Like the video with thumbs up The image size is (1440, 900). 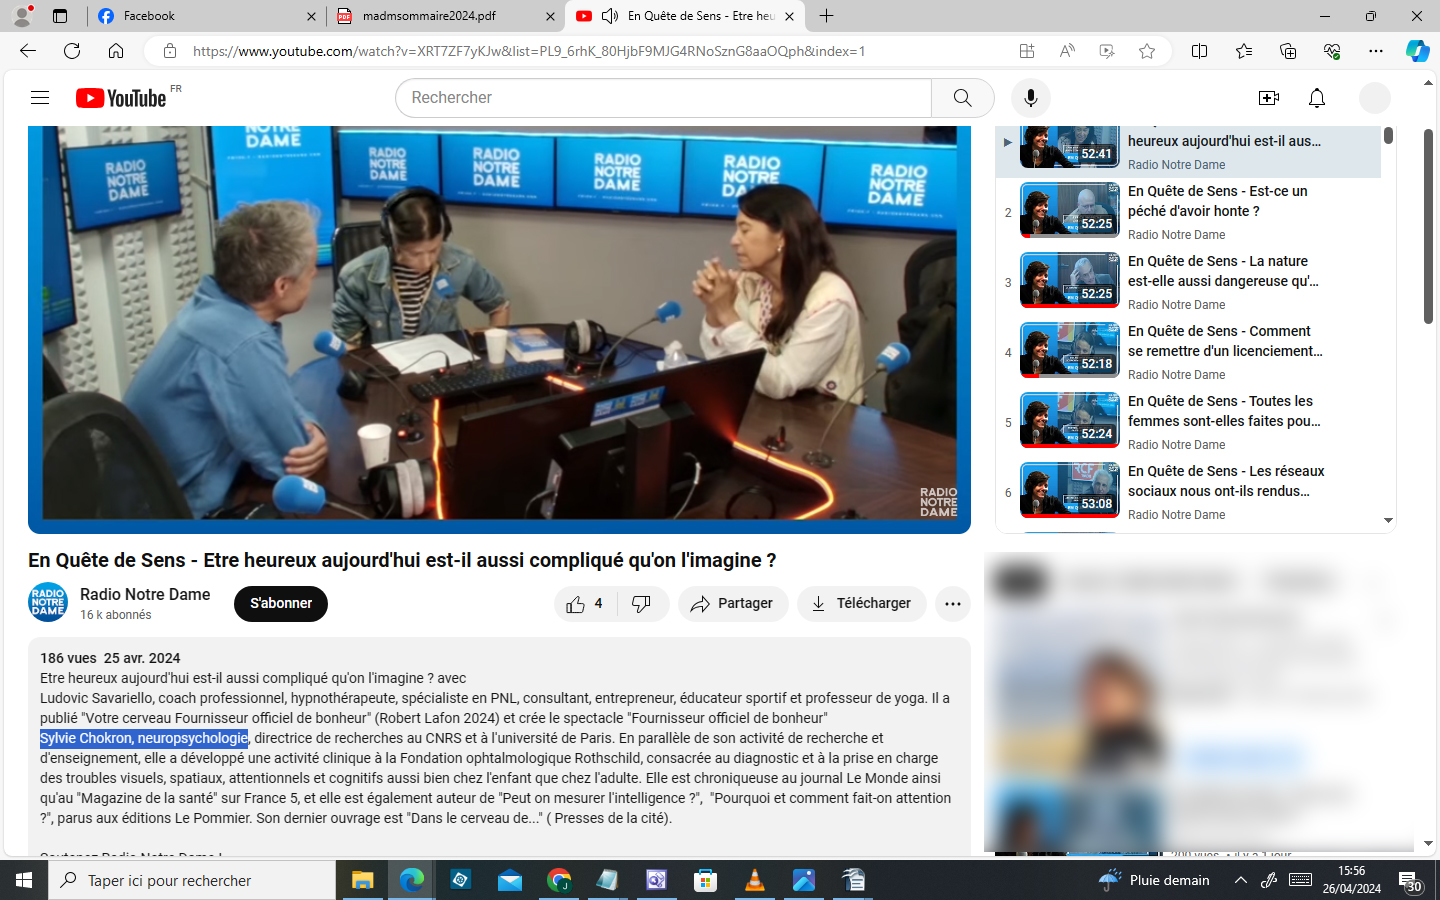[585, 603]
